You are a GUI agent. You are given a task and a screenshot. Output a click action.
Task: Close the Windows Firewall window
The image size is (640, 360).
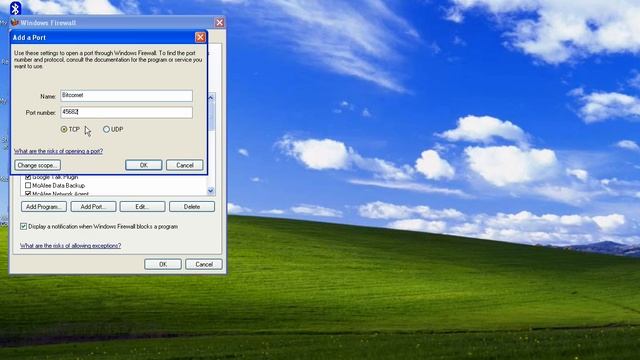(x=220, y=22)
